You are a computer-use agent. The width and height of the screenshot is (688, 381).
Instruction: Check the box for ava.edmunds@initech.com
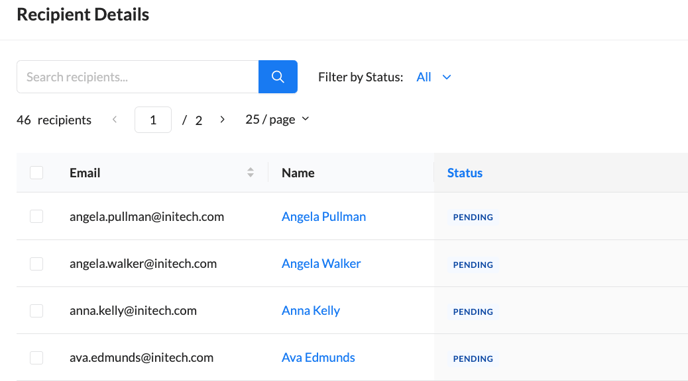coord(36,358)
